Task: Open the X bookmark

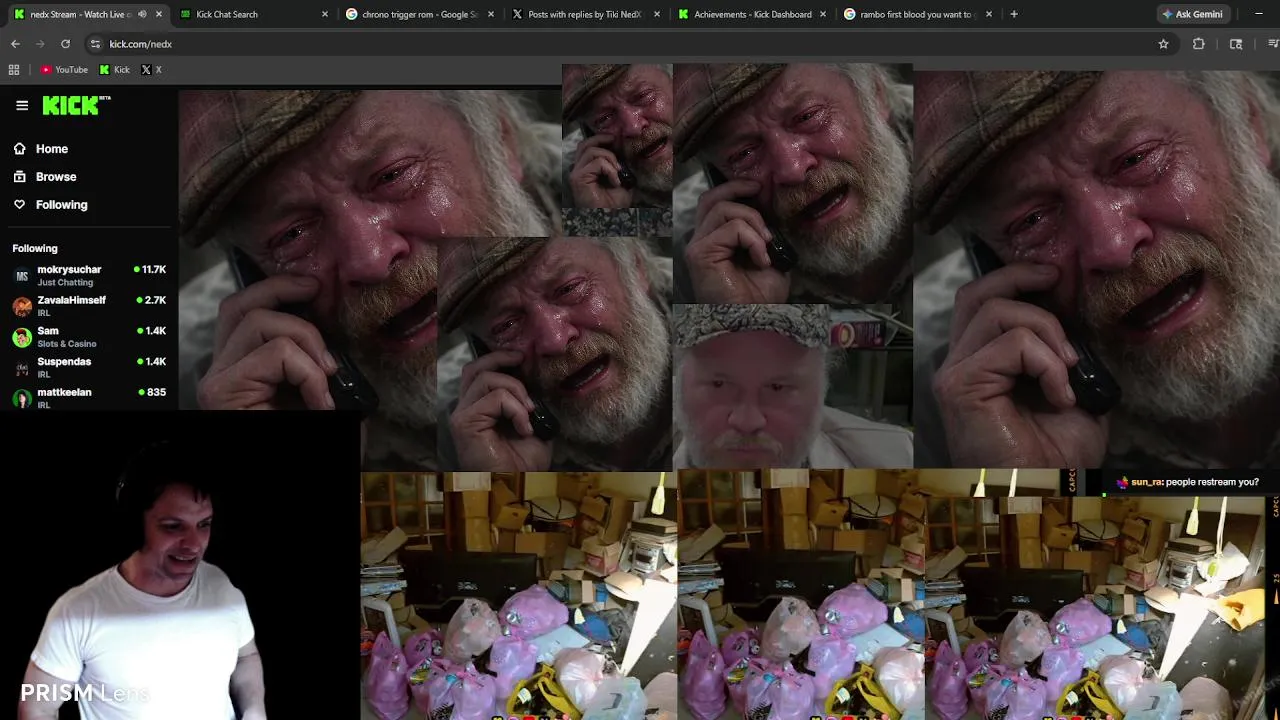Action: click(x=151, y=70)
